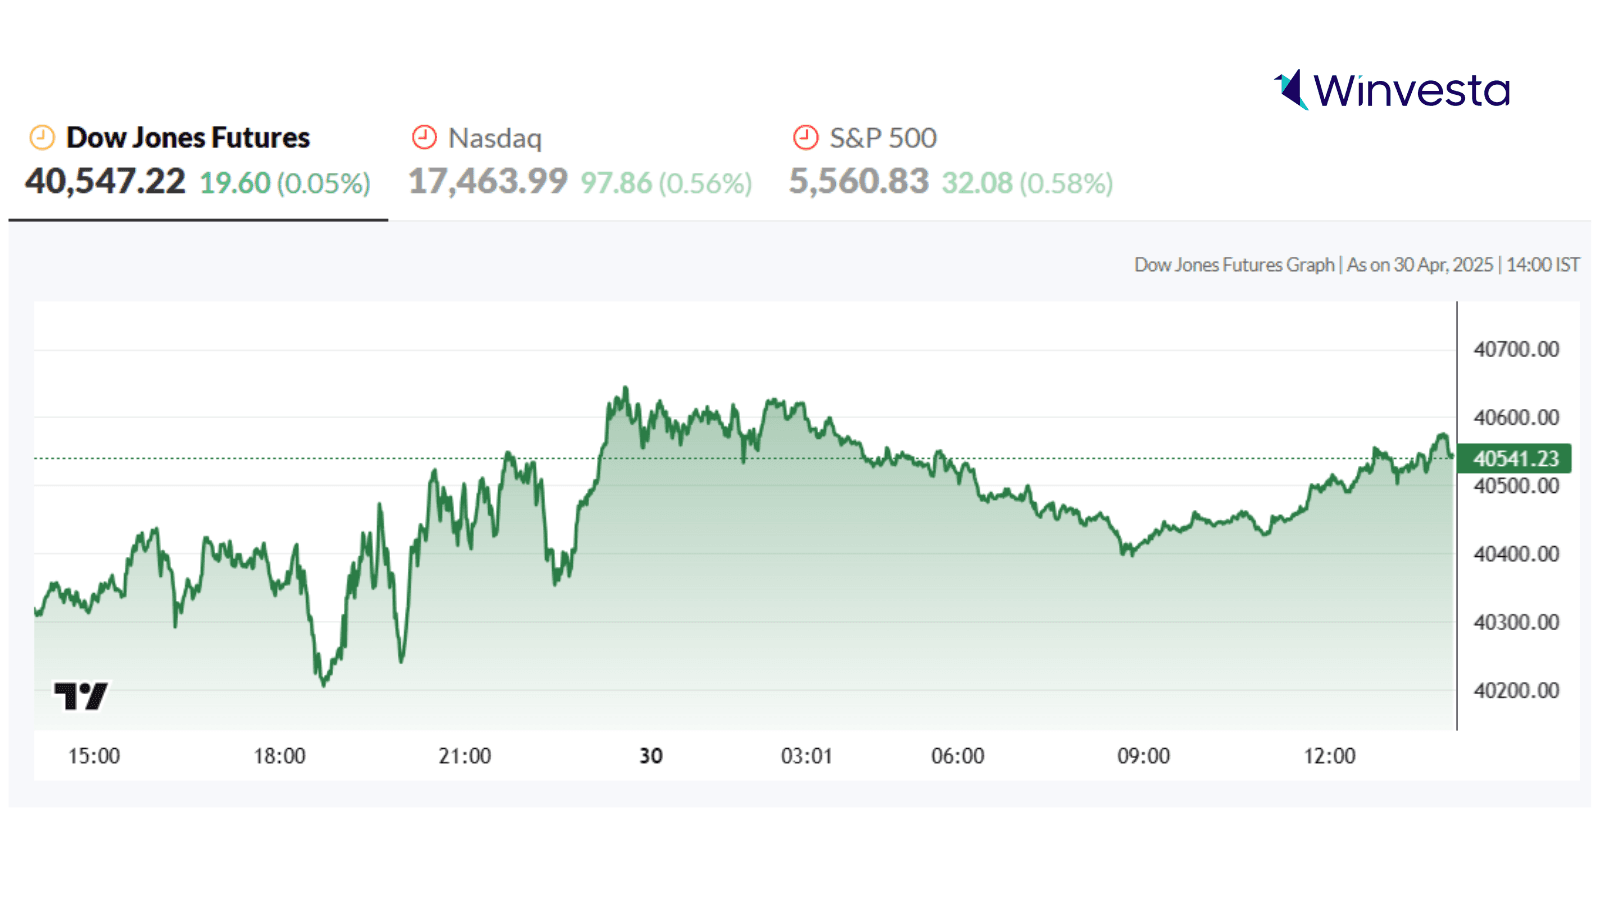Open the Nasdaq tab
The width and height of the screenshot is (1600, 900).
(495, 138)
